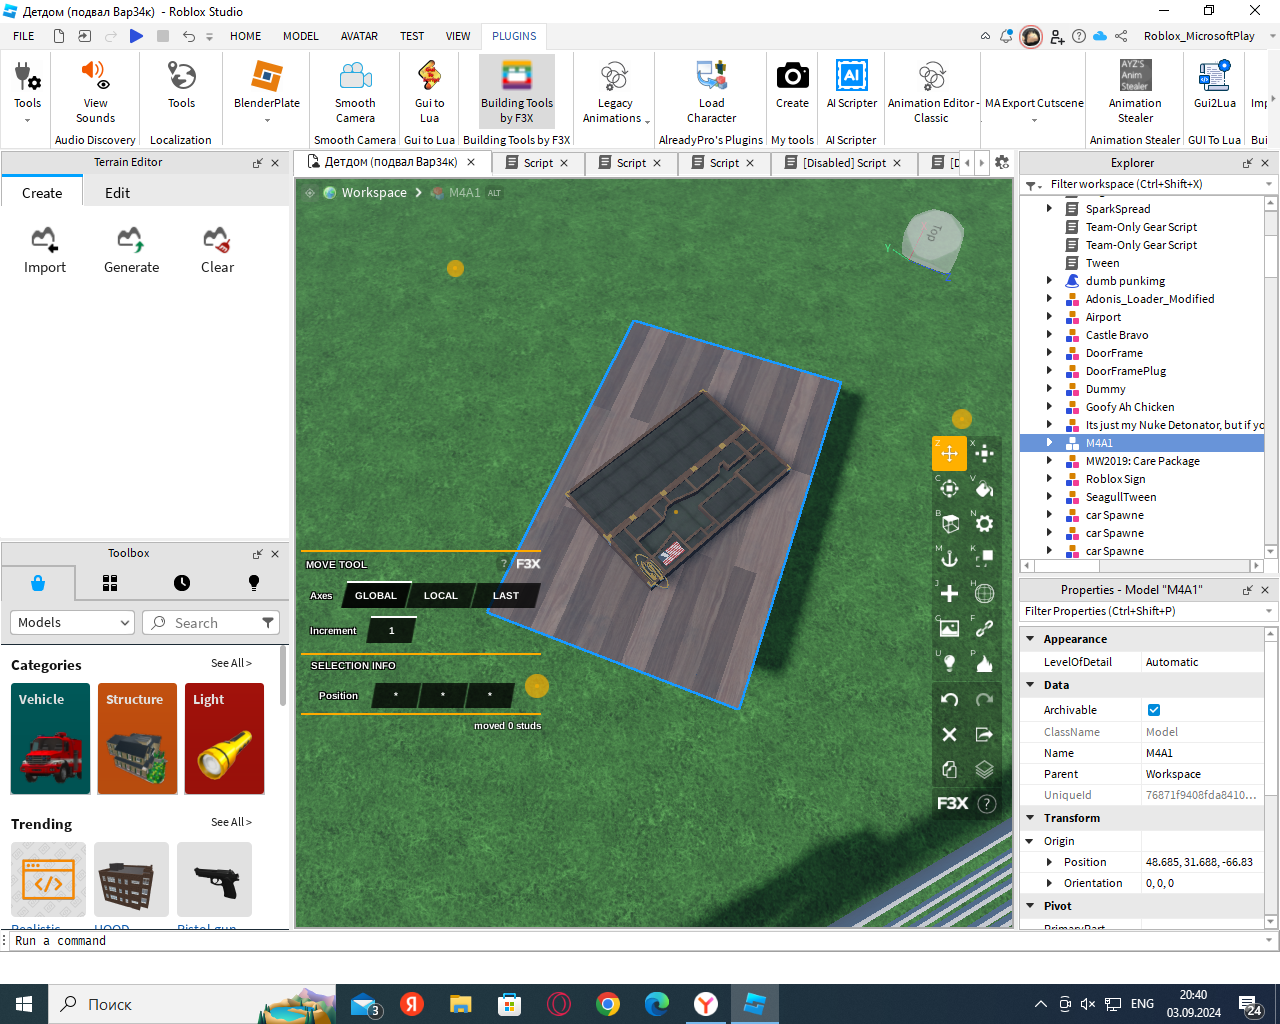The image size is (1280, 1024).
Task: Set move axes to GLOBAL
Action: pyautogui.click(x=376, y=596)
